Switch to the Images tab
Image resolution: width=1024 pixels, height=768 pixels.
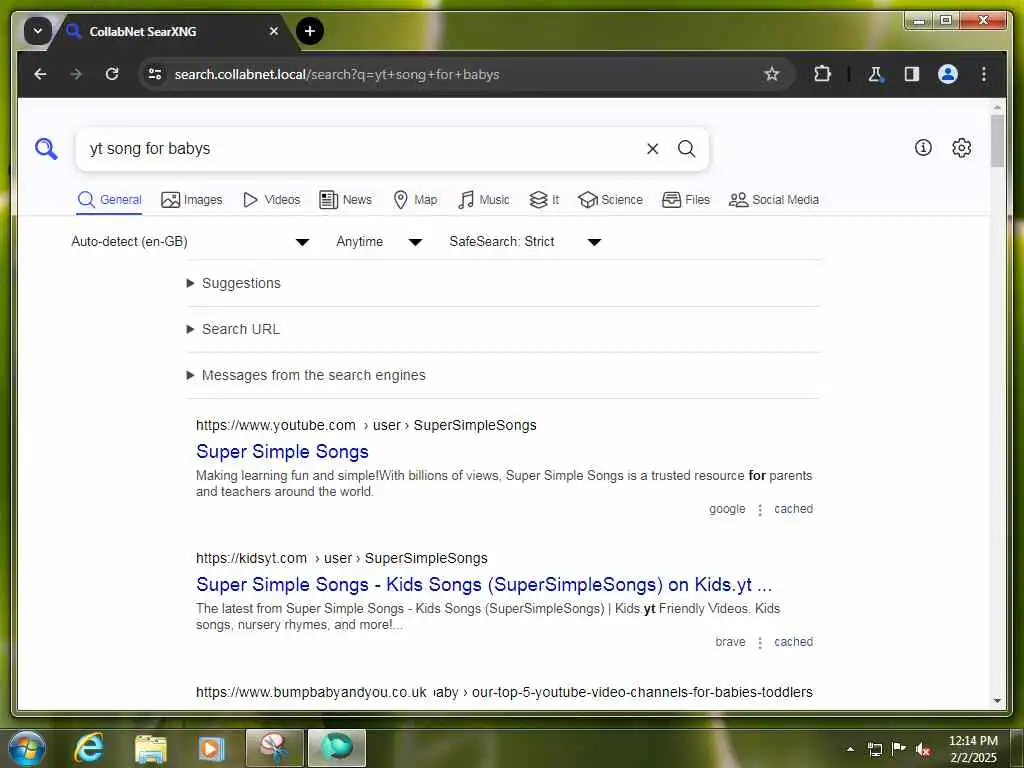click(x=191, y=200)
